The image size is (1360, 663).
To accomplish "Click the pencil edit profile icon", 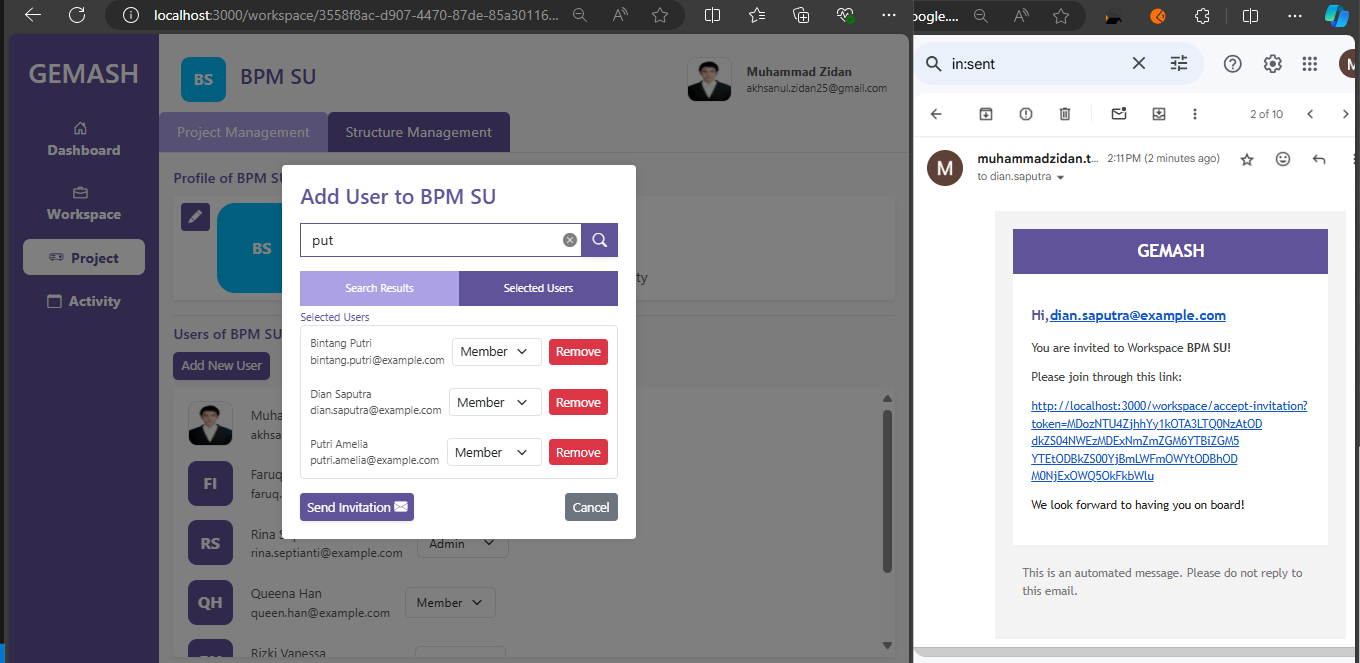I will pyautogui.click(x=195, y=216).
